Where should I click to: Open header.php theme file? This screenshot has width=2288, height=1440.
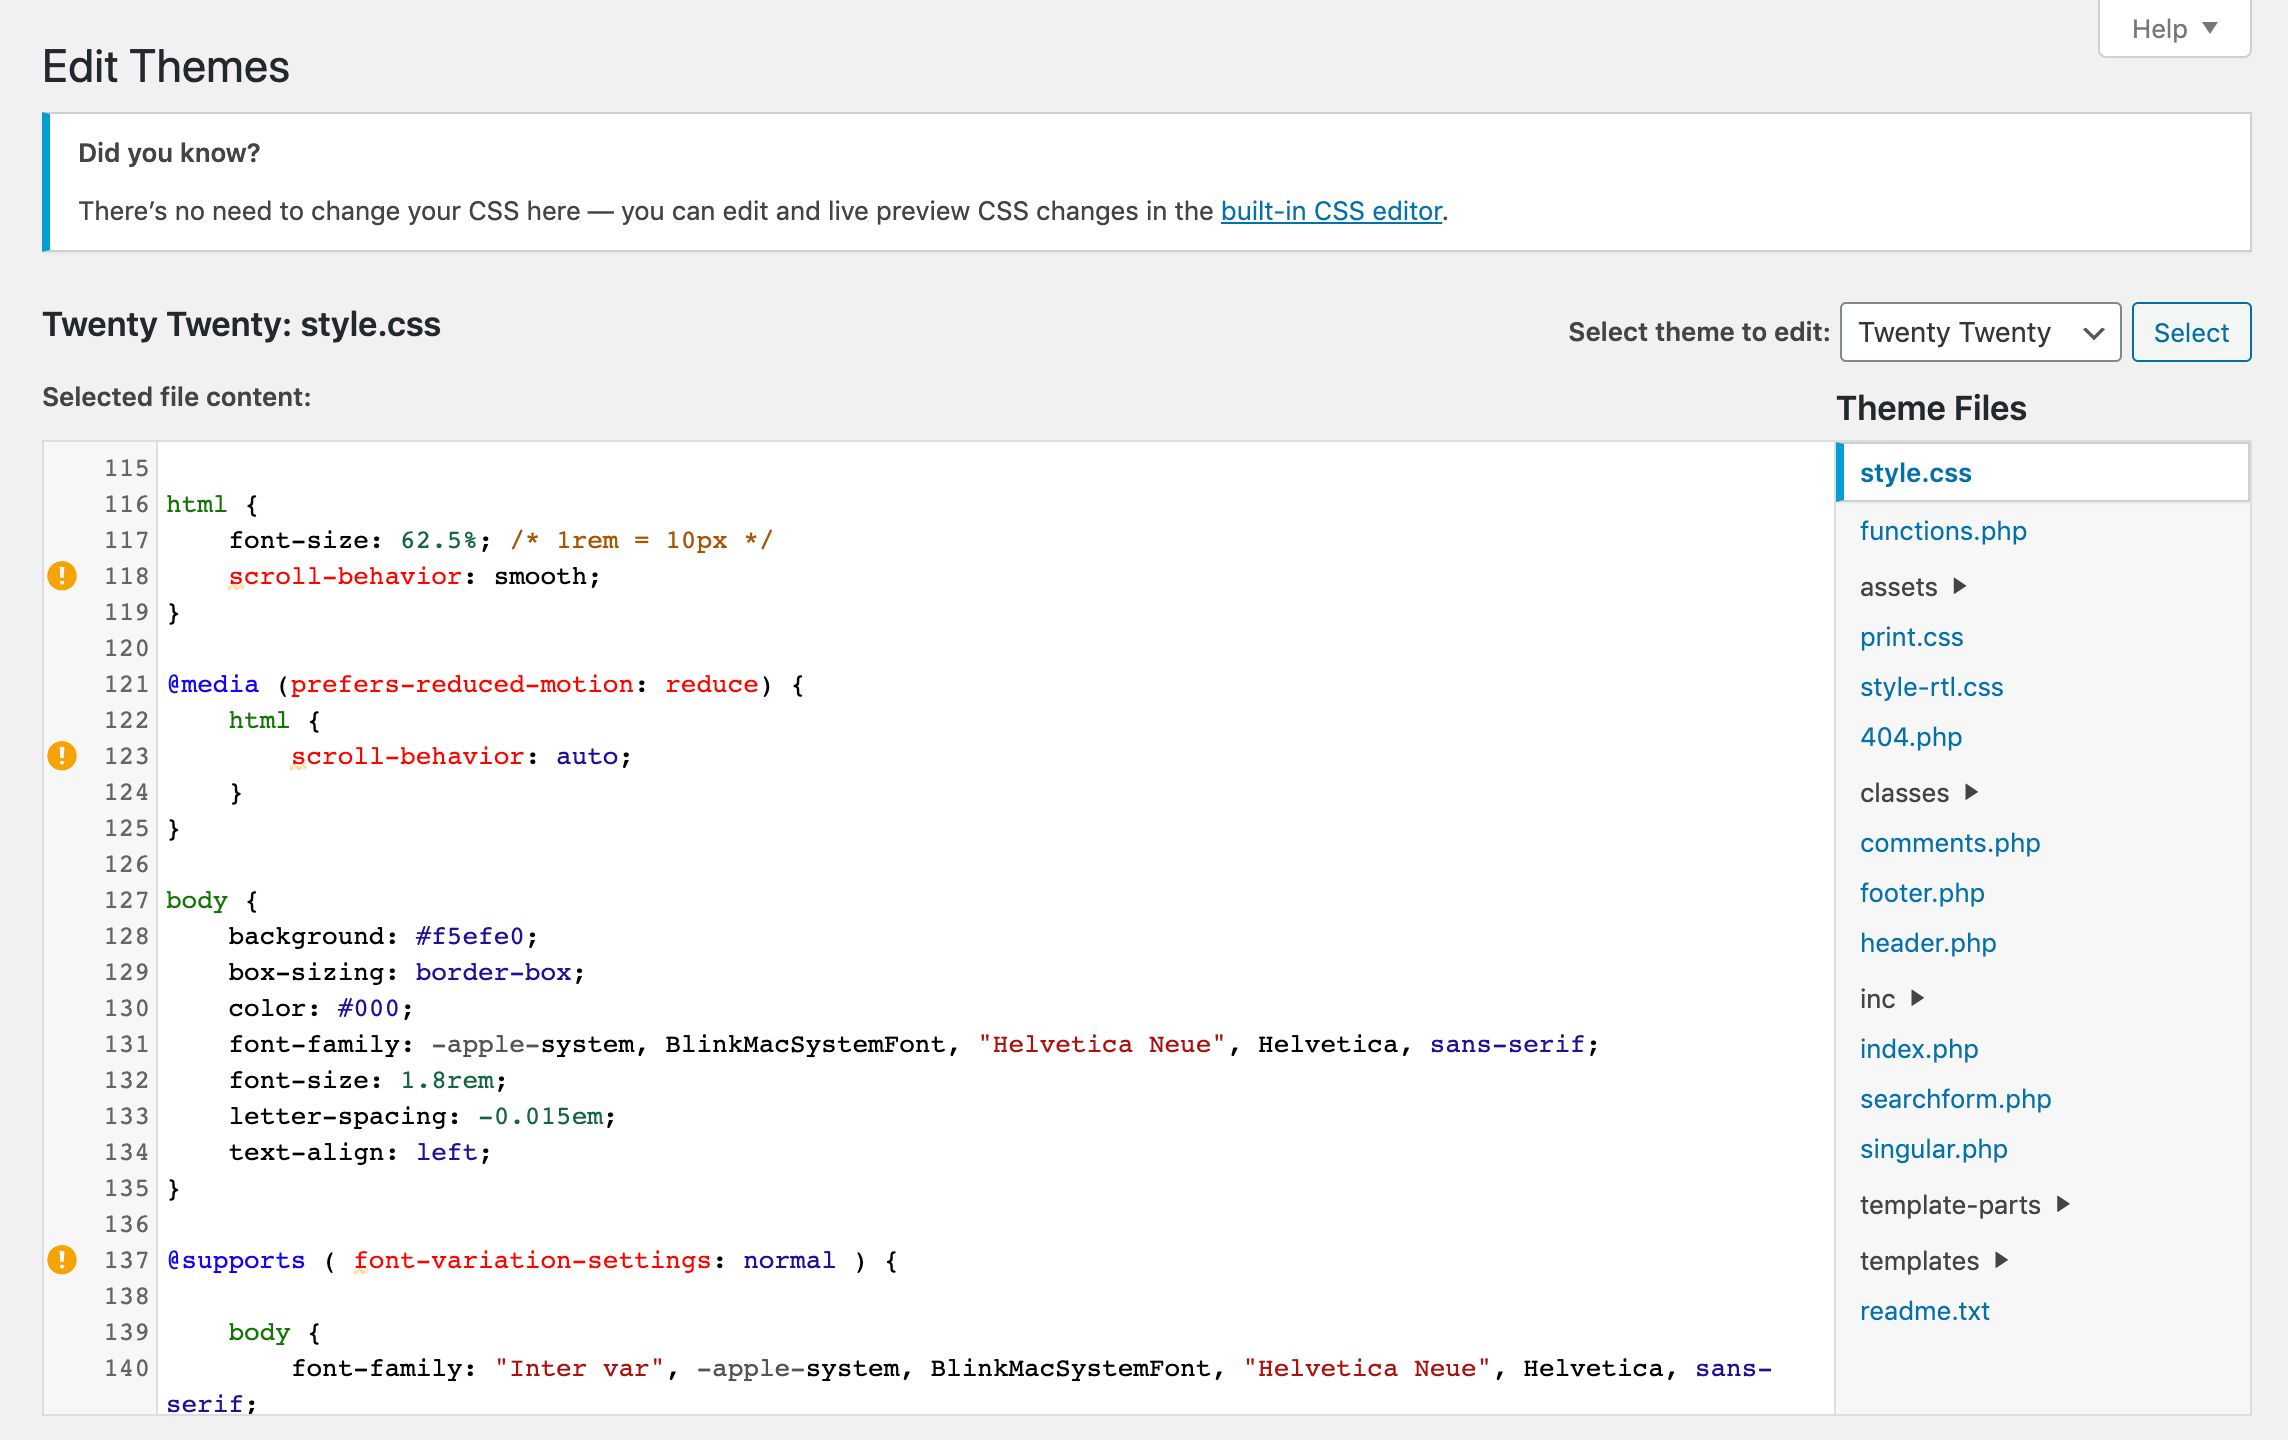point(1928,943)
